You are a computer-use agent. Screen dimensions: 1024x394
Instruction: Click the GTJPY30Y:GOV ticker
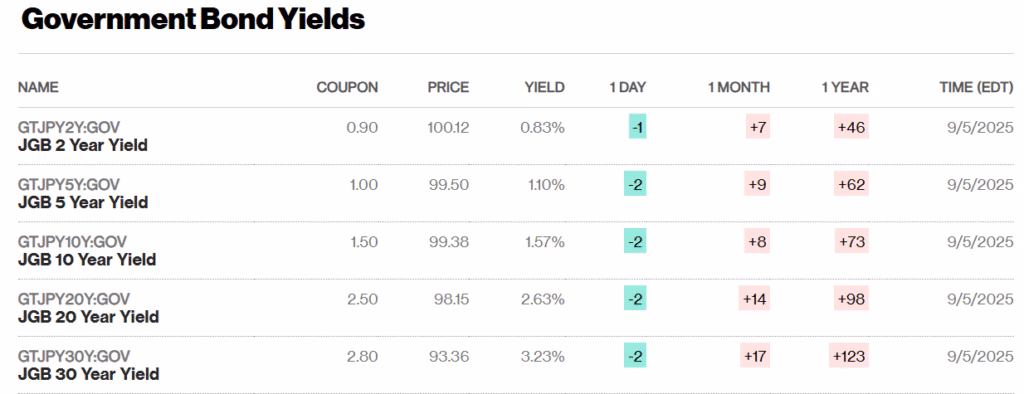click(x=74, y=356)
